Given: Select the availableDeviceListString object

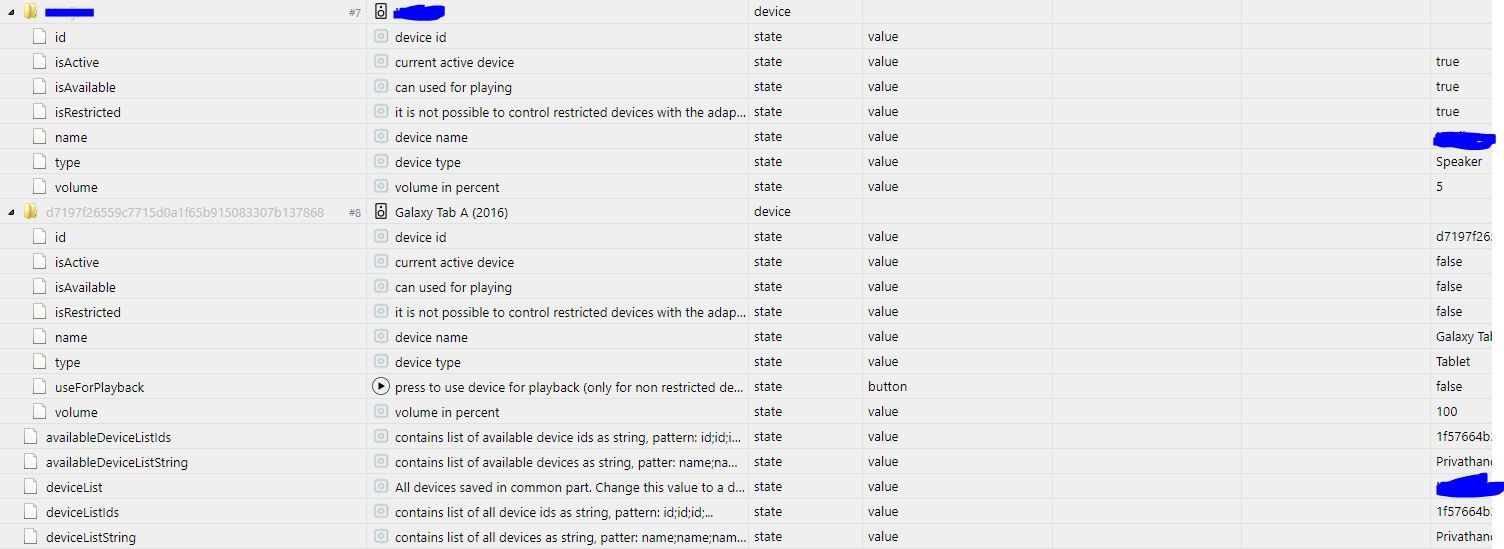Looking at the screenshot, I should click(117, 462).
